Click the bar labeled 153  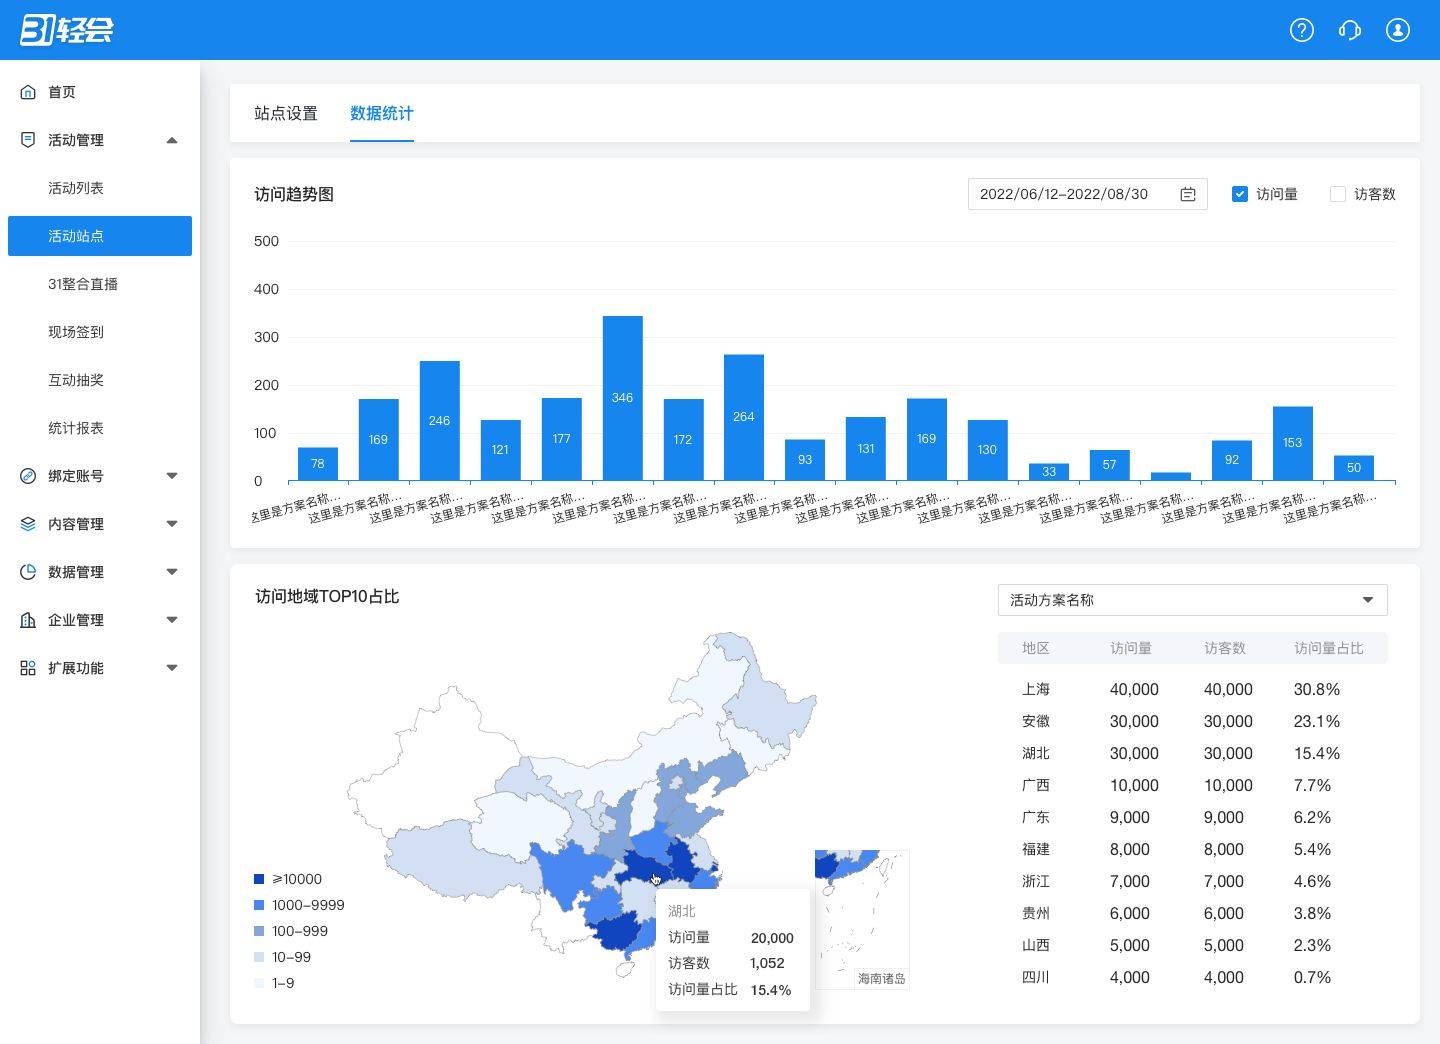[x=1293, y=444]
